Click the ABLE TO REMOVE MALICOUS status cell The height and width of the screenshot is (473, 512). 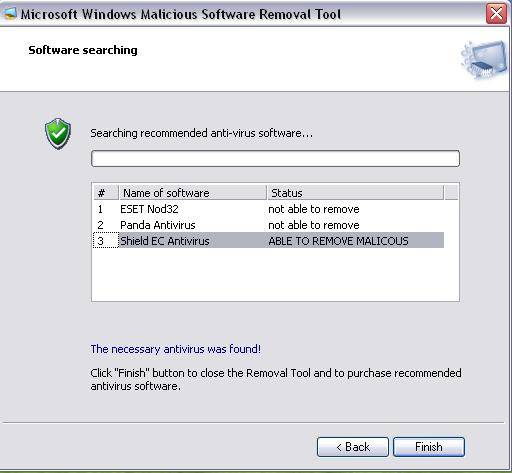338,241
